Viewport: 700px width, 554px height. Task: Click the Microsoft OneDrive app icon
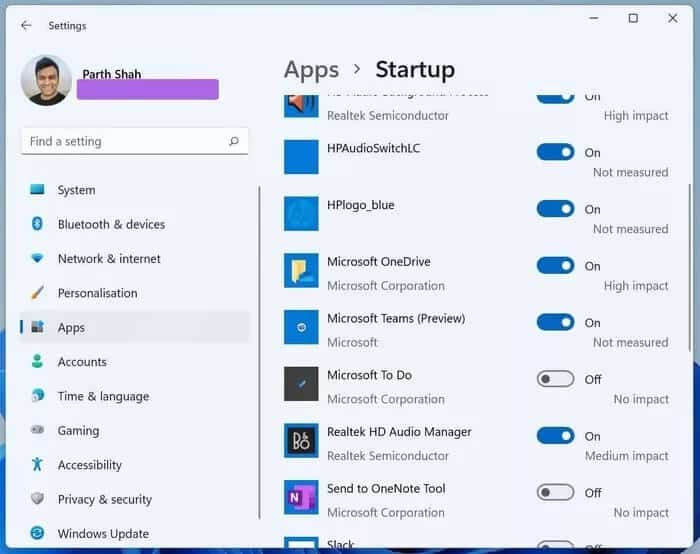[x=301, y=270]
